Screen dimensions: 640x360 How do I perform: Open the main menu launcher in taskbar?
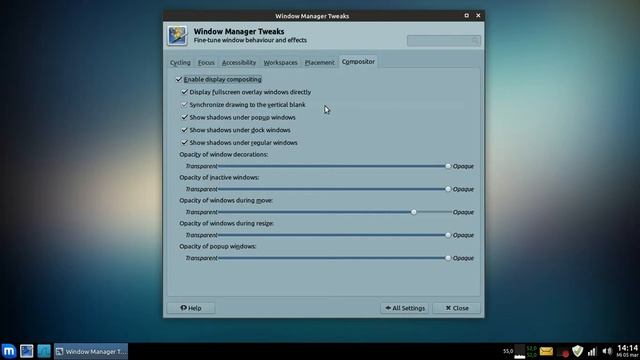[x=9, y=351]
